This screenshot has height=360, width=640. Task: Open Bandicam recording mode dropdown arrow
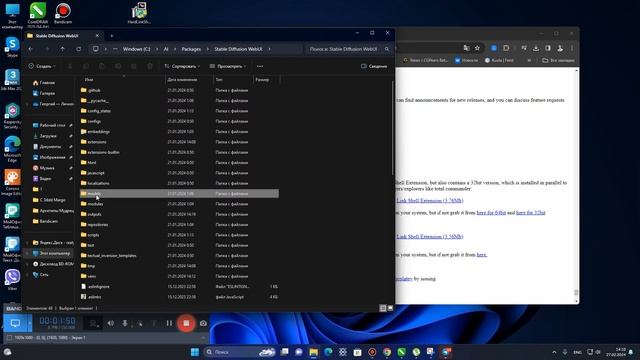30,323
